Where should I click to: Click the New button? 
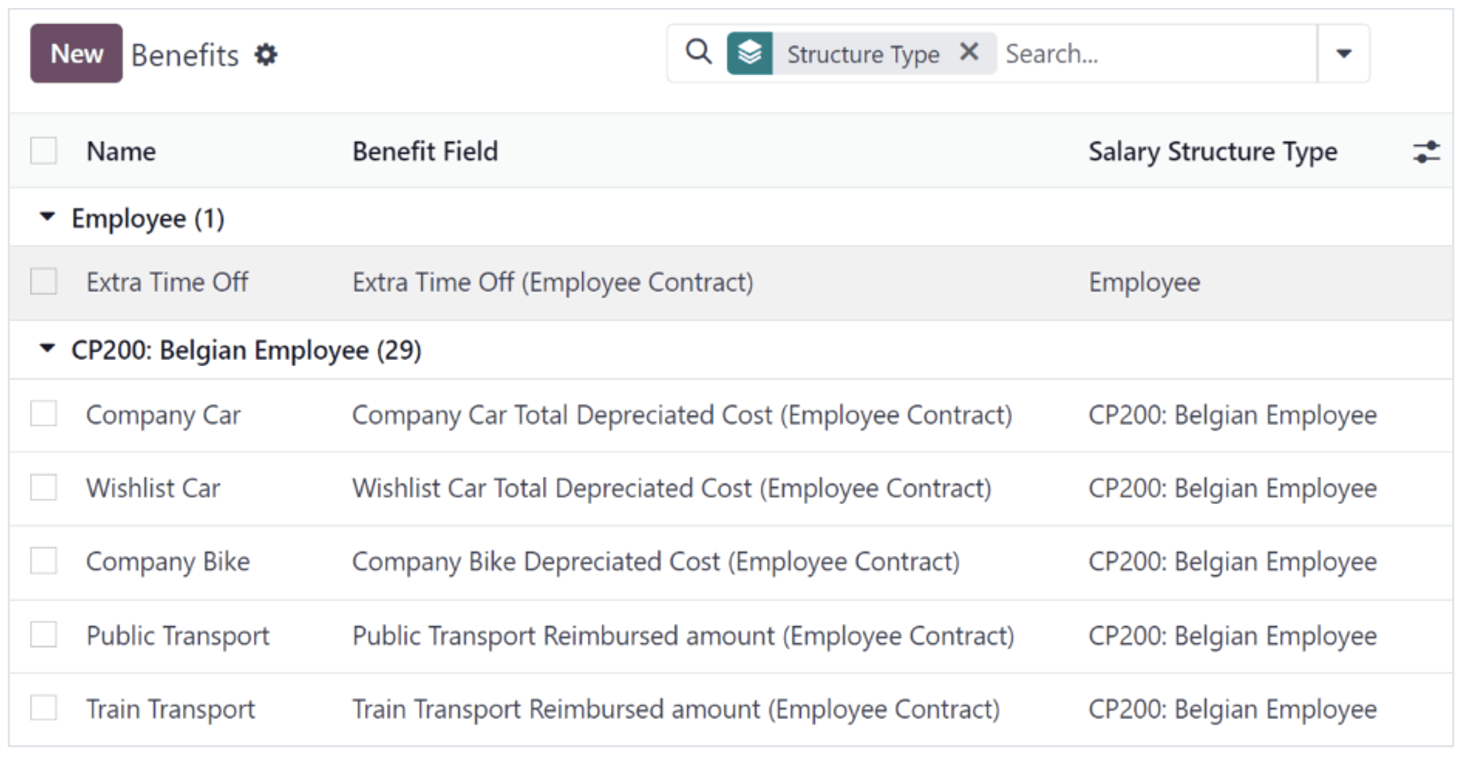pos(76,54)
